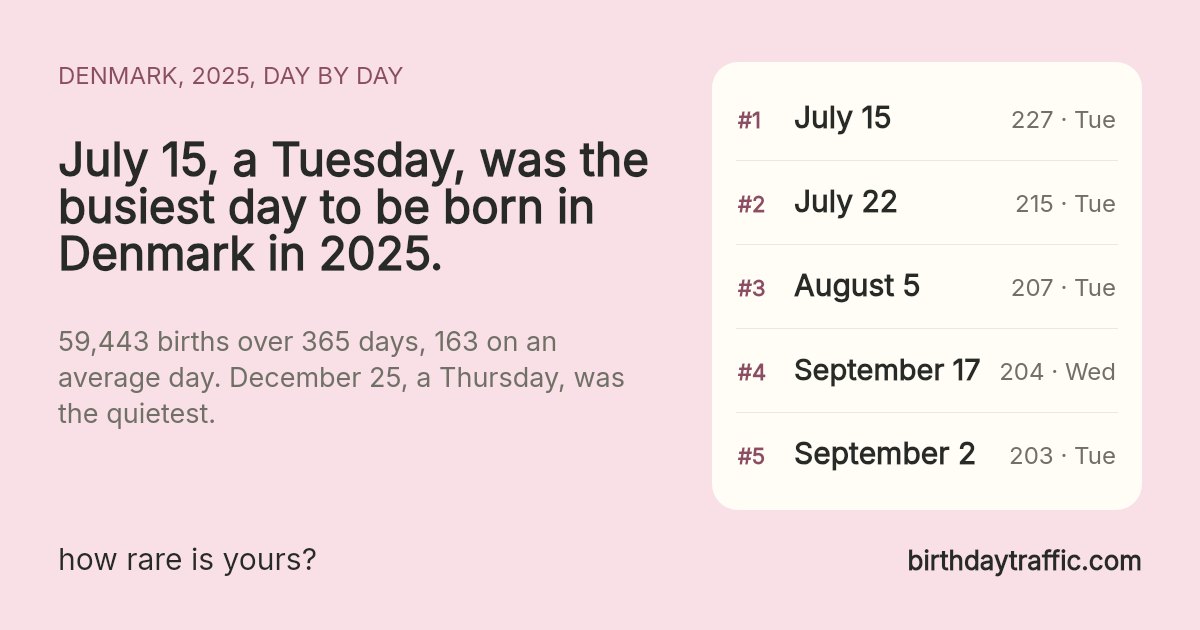Screen dimensions: 1200x630
Task: Click the #2 rank badge
Action: coord(751,205)
